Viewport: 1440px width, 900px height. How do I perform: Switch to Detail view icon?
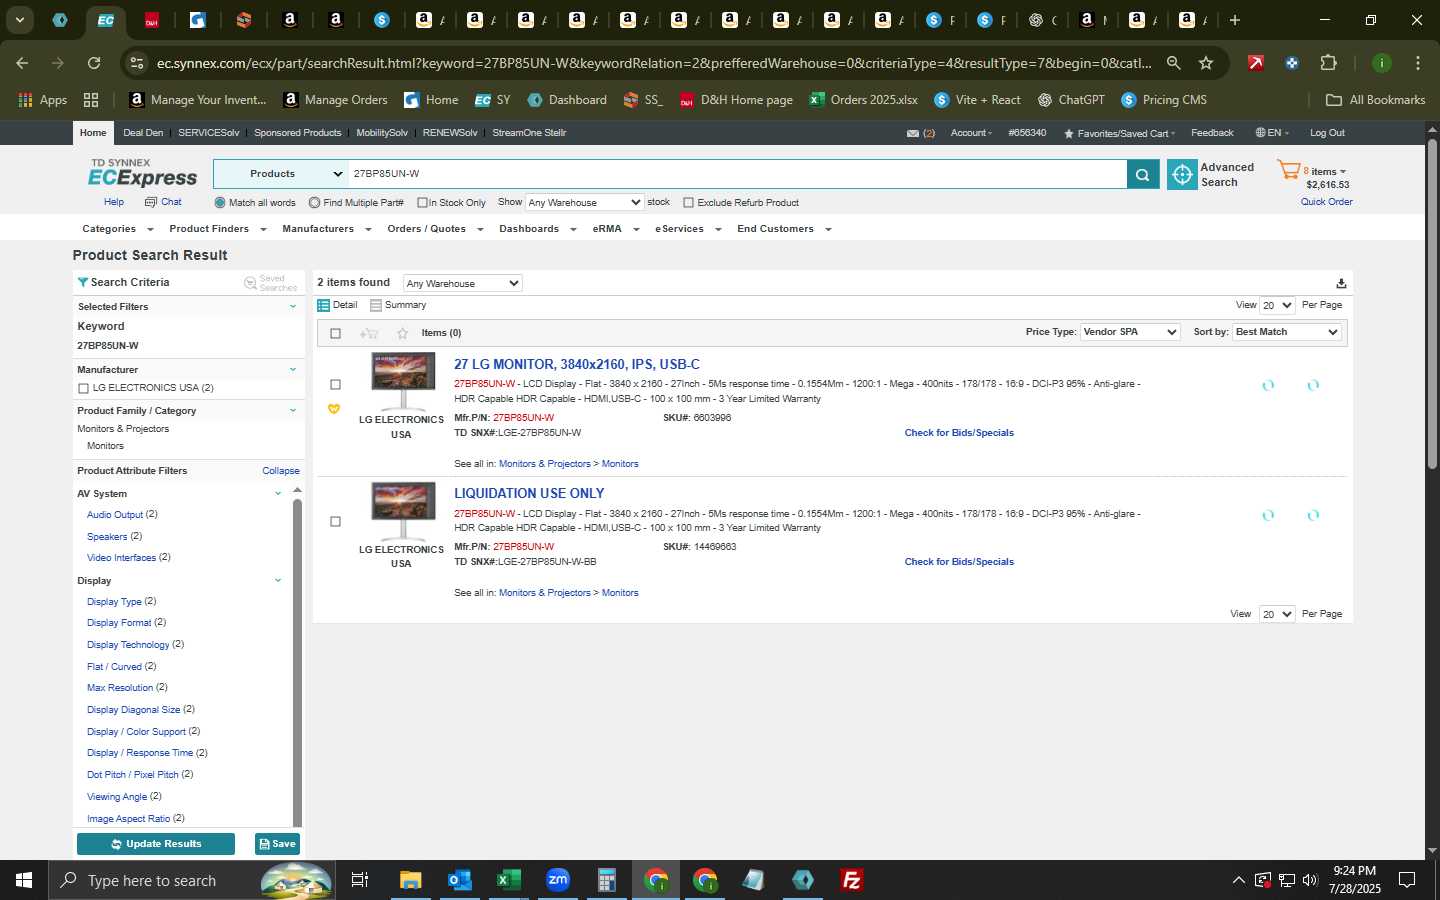[x=323, y=305]
